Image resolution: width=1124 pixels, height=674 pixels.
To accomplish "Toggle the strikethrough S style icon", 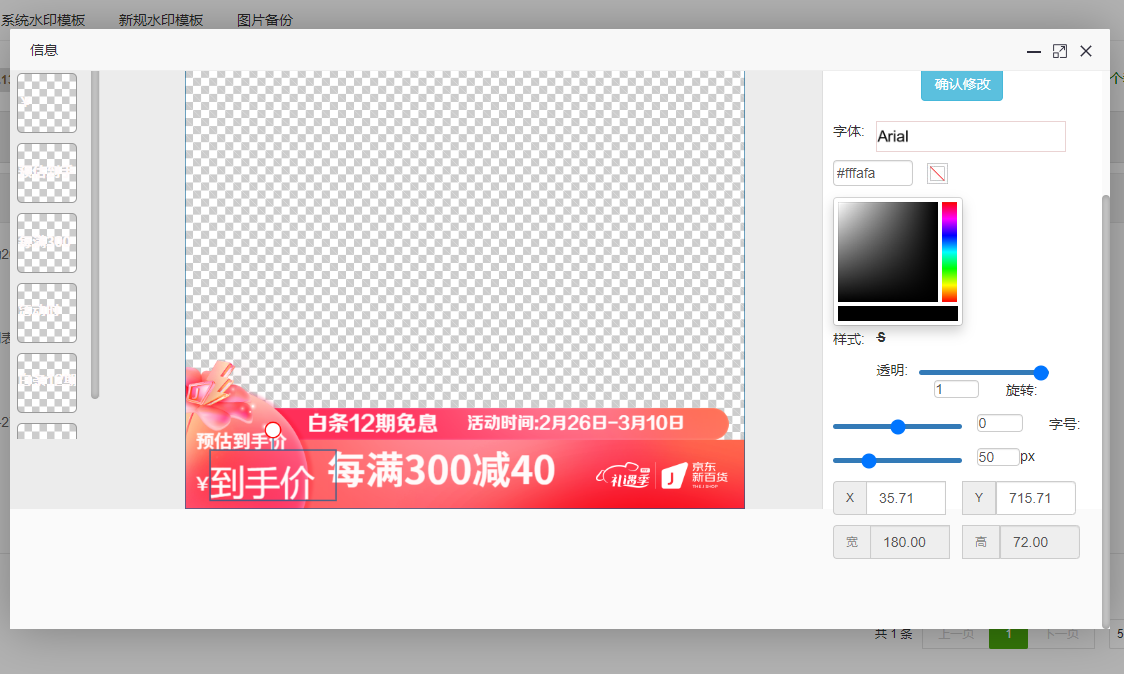I will coord(881,338).
